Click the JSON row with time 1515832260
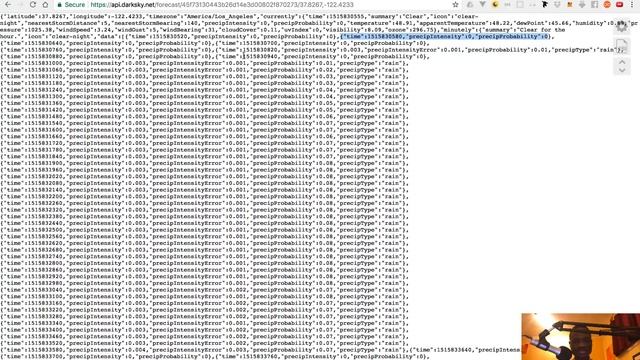640x360 pixels. (204, 203)
